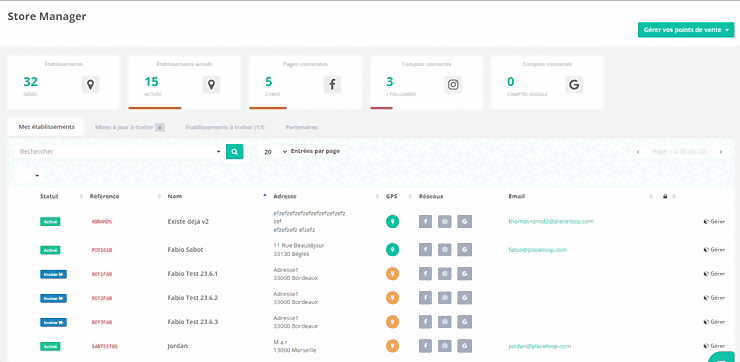Click the orange GPS pin for Jordan

pos(393,346)
